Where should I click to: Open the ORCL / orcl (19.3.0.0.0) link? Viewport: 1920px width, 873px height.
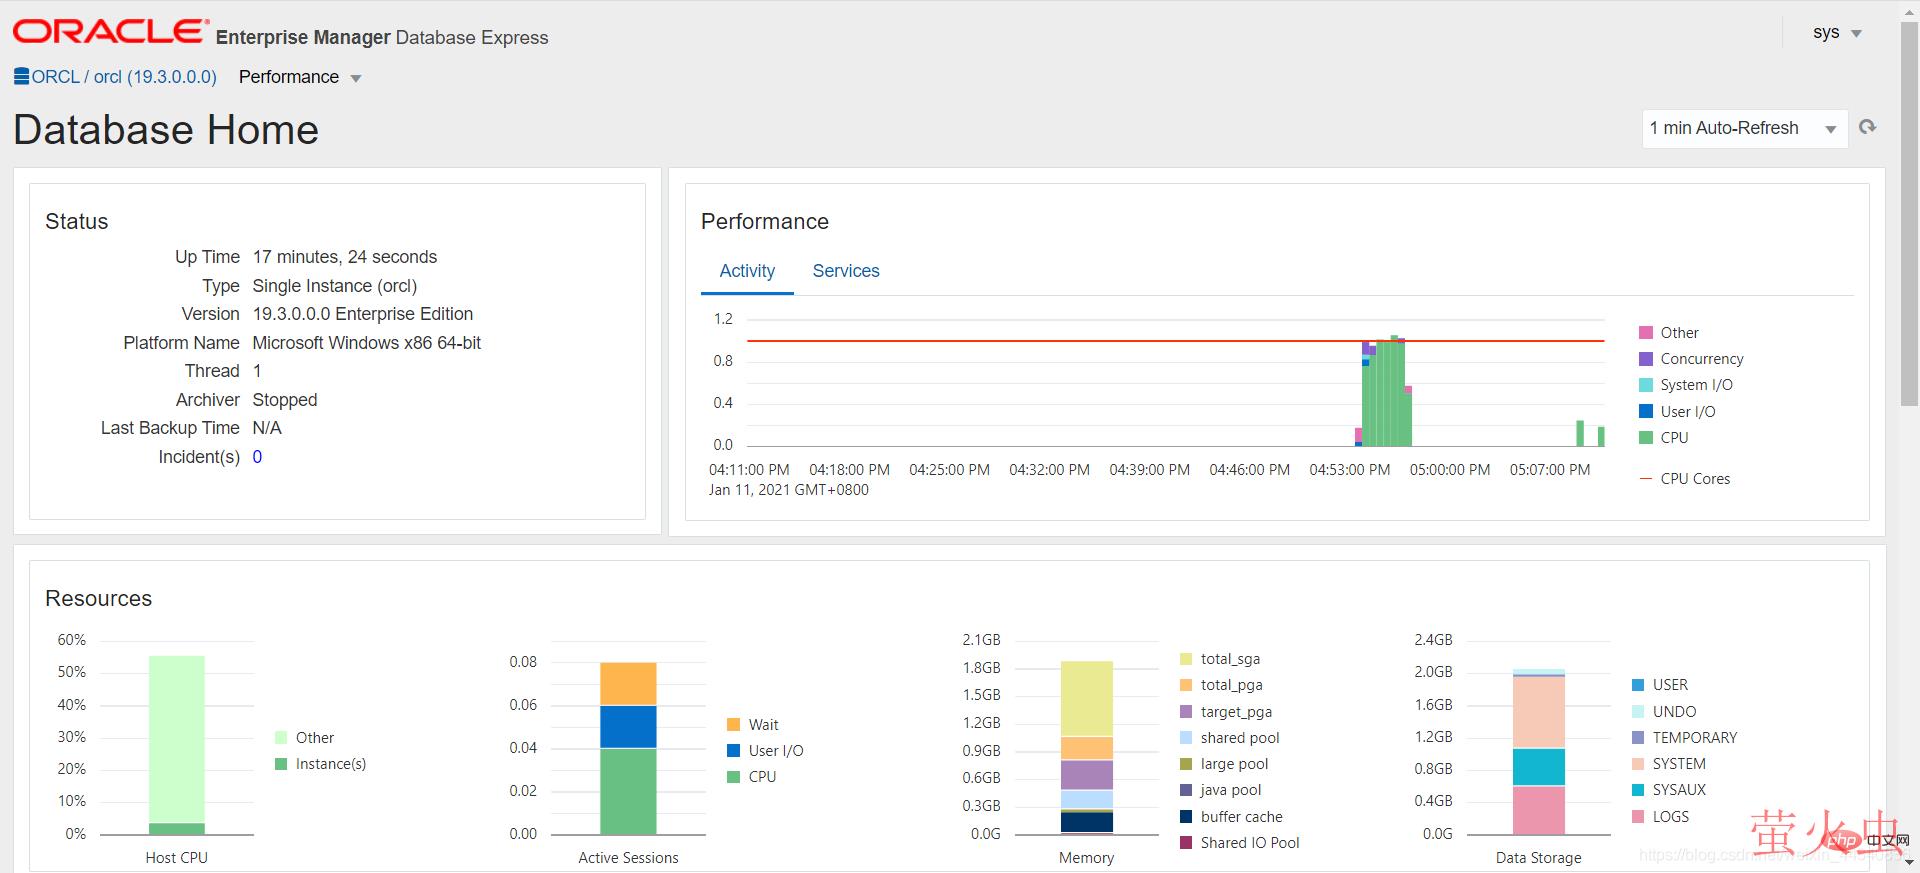click(x=124, y=77)
